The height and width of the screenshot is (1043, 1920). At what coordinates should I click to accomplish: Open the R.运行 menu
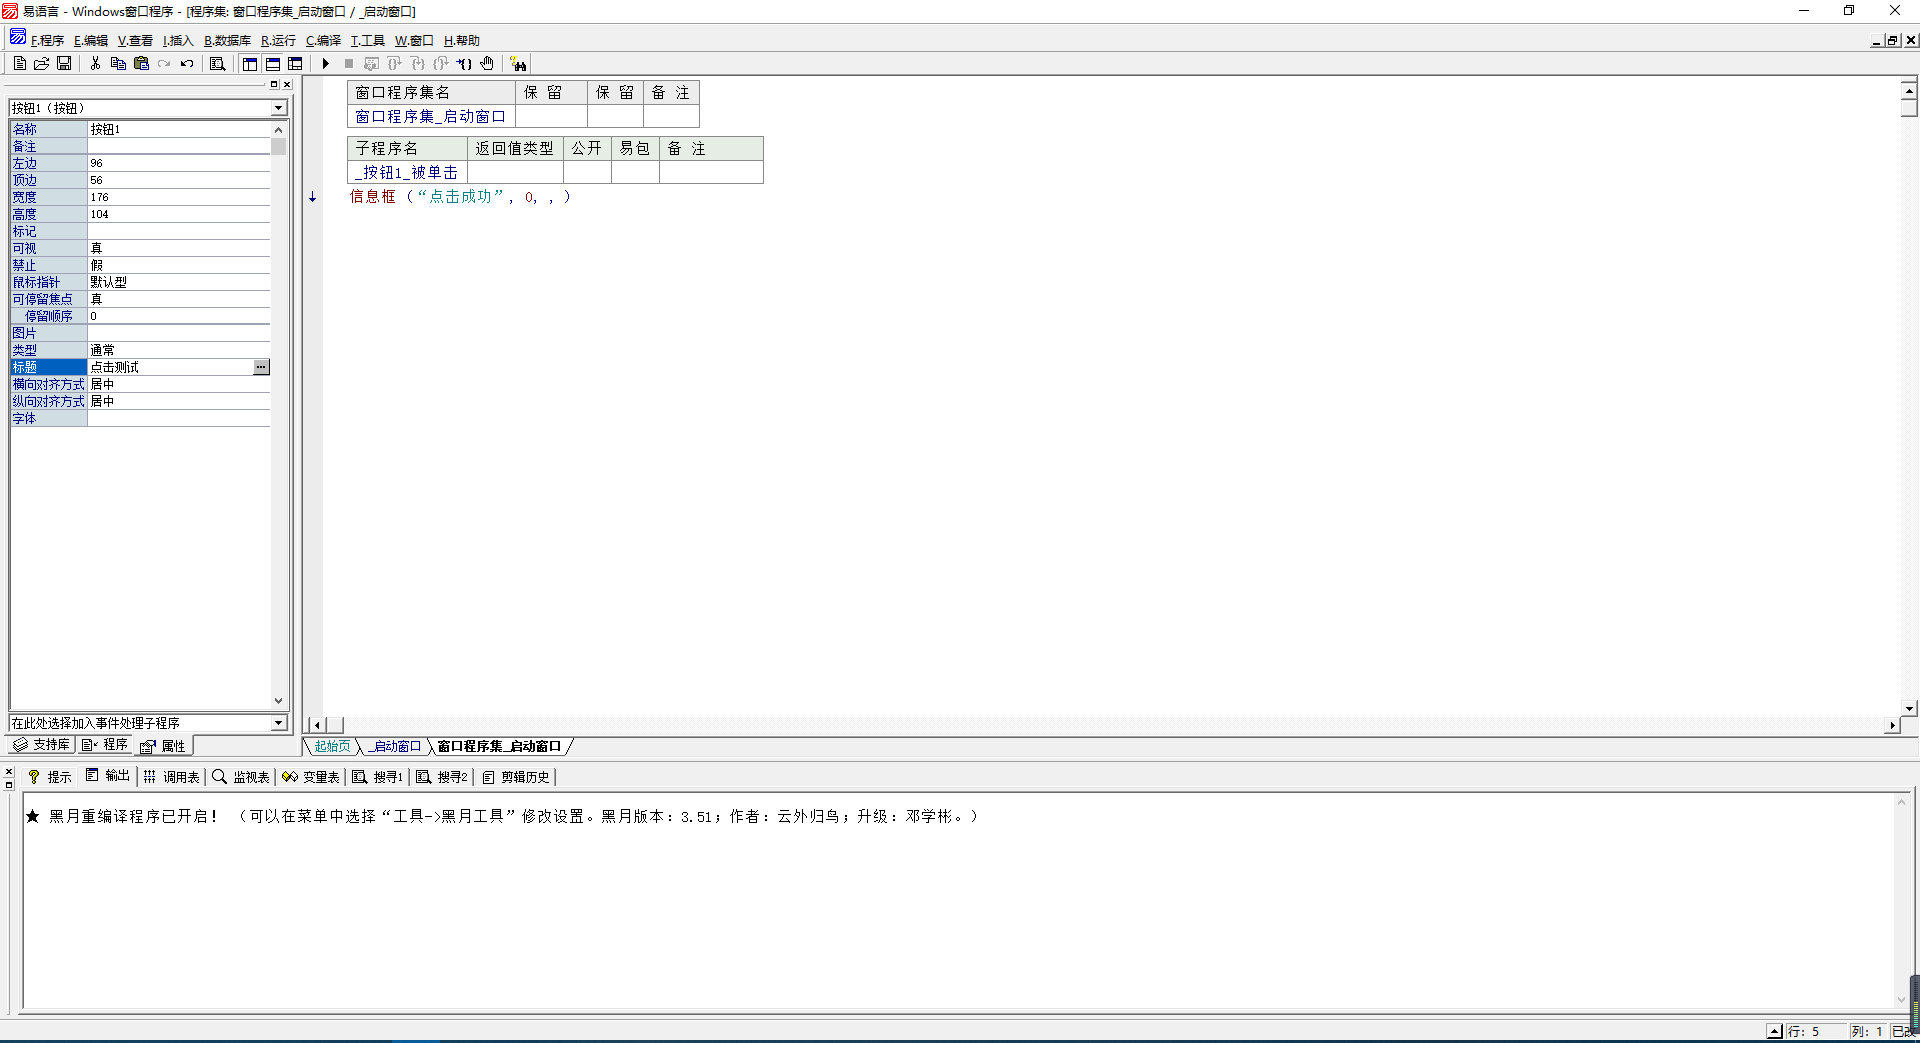pos(278,41)
